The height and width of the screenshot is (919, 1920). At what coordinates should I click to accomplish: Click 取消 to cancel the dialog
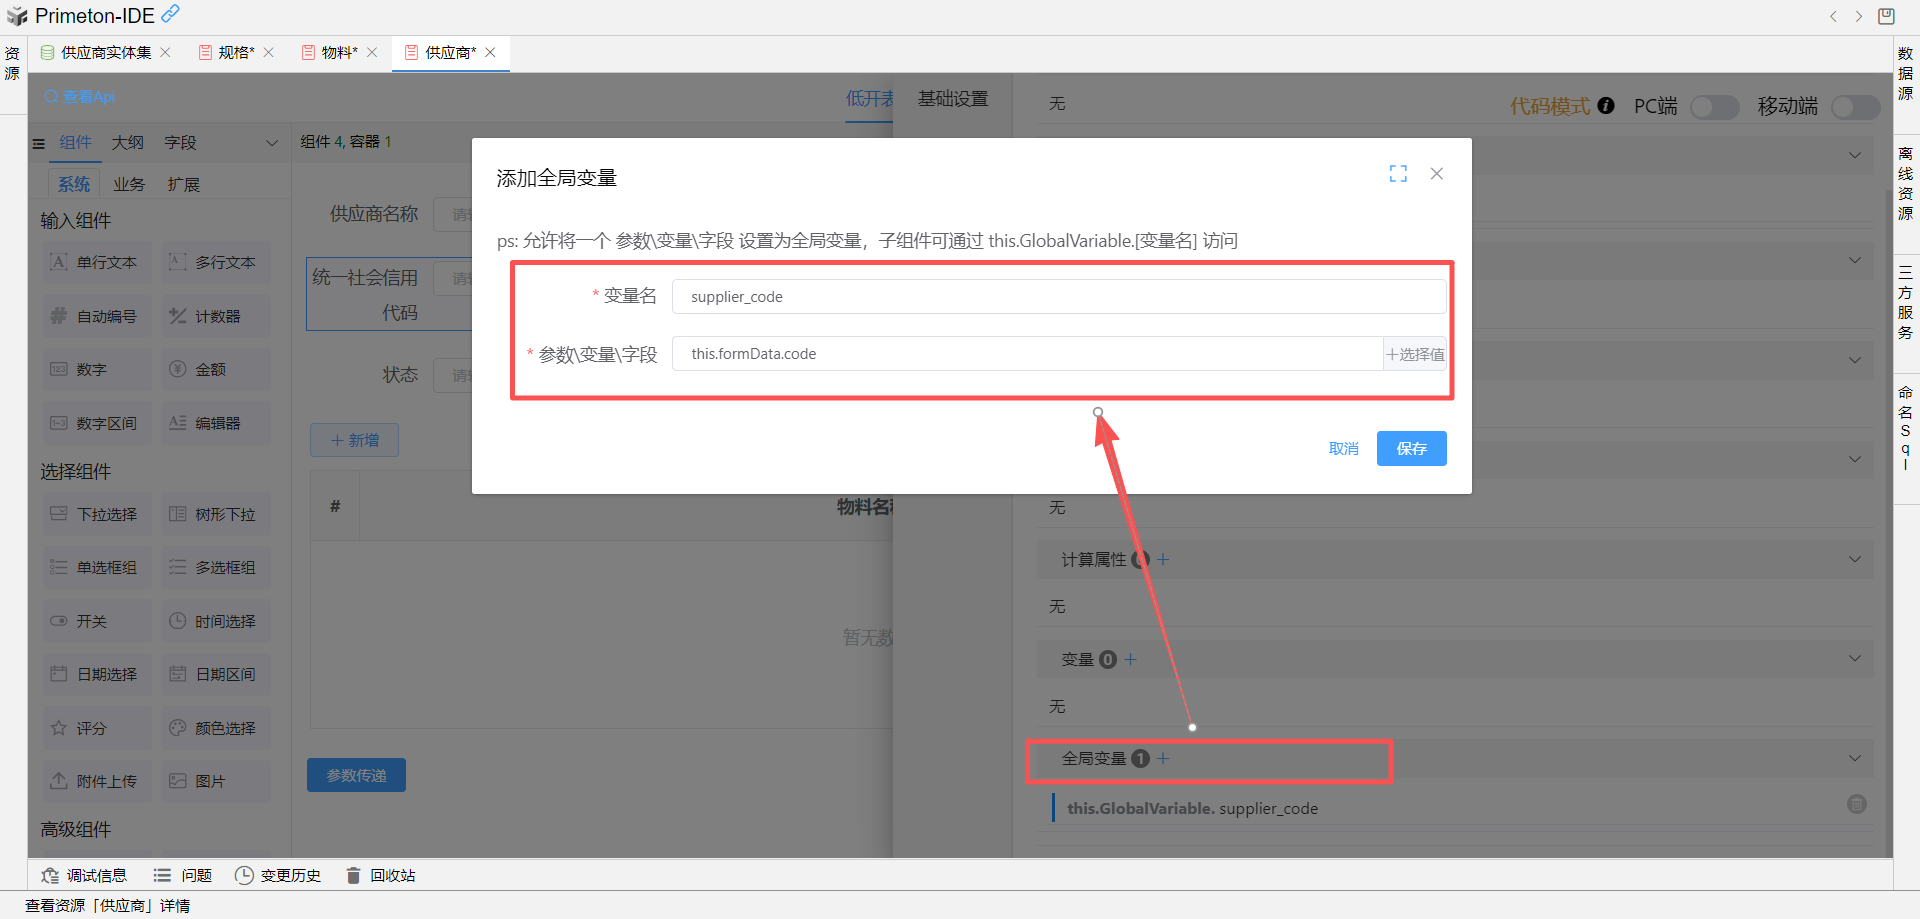[1343, 449]
